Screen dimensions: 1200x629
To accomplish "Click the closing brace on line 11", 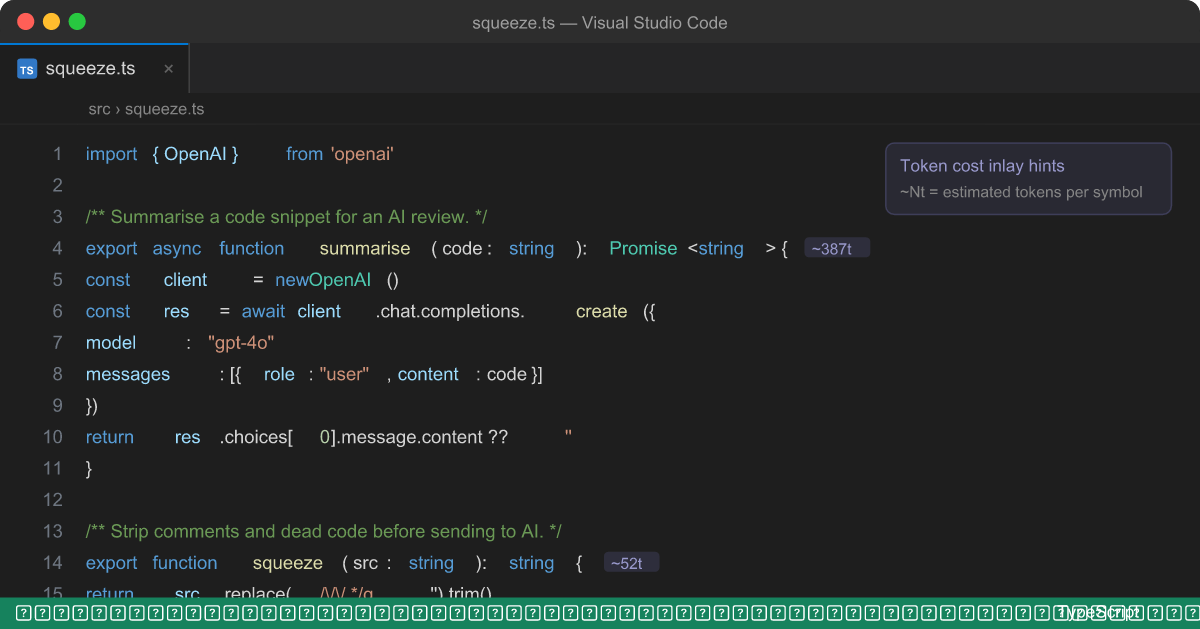I will (x=89, y=468).
